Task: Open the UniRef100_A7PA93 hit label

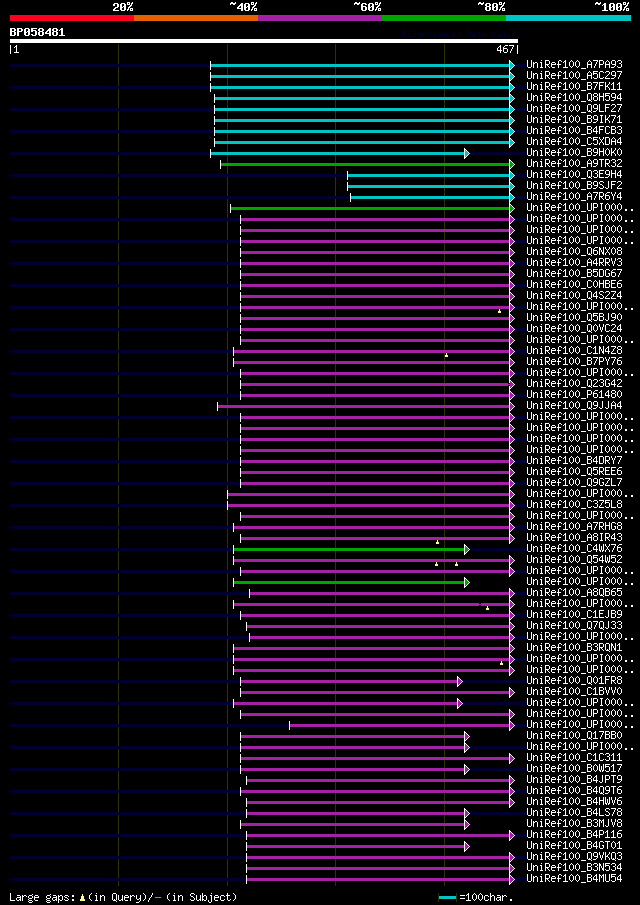Action: [x=574, y=65]
